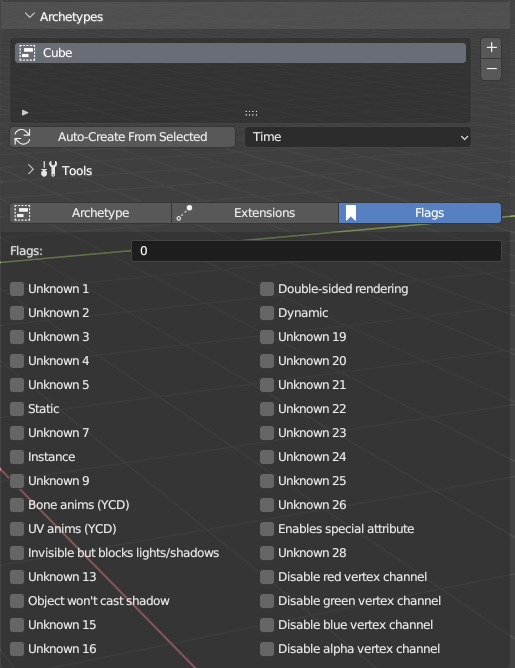Click the Flags value input field

point(316,251)
